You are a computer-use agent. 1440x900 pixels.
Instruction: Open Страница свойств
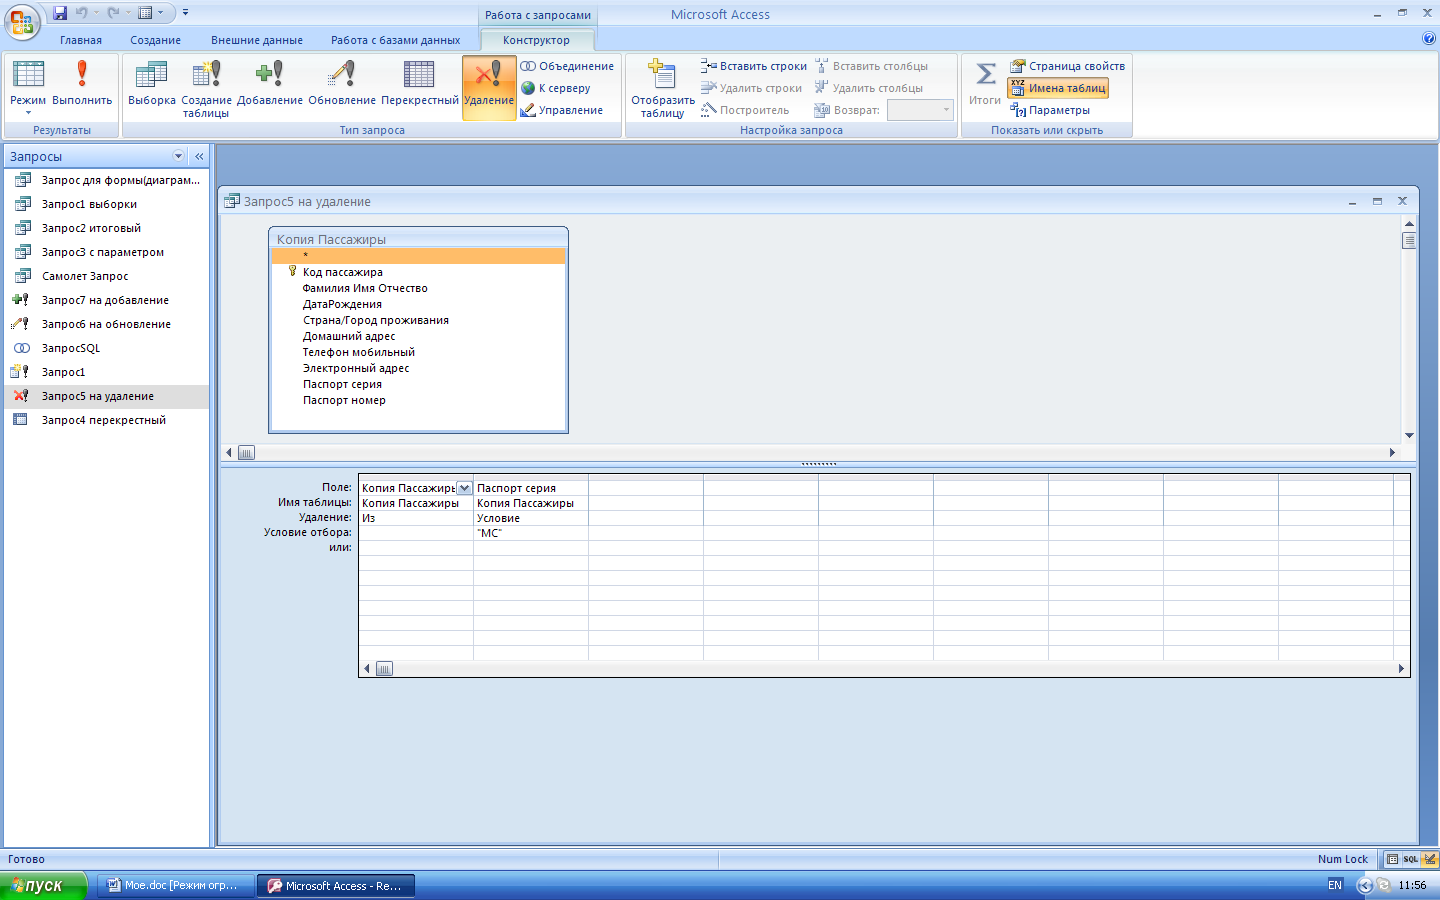coord(1067,66)
